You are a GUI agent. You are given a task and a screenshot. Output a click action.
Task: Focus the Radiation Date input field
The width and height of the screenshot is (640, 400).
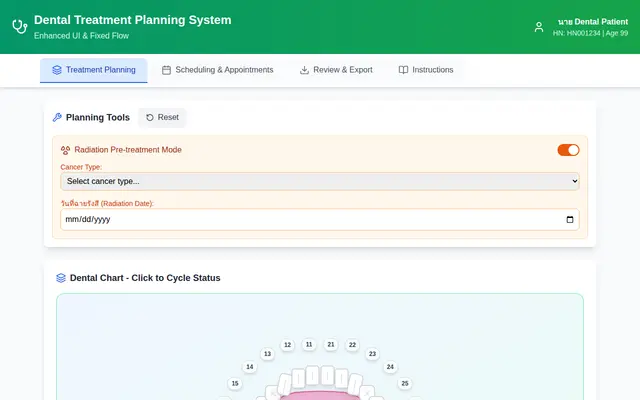coord(320,220)
